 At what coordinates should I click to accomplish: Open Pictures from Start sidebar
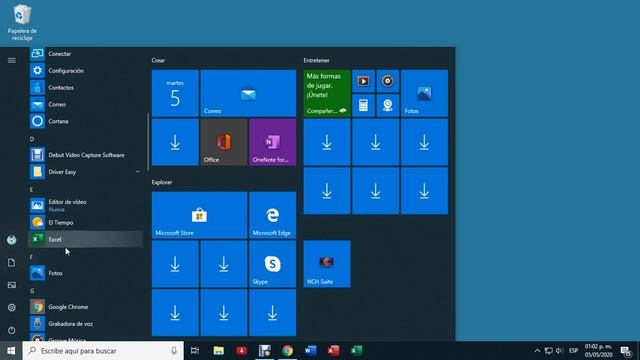point(11,285)
